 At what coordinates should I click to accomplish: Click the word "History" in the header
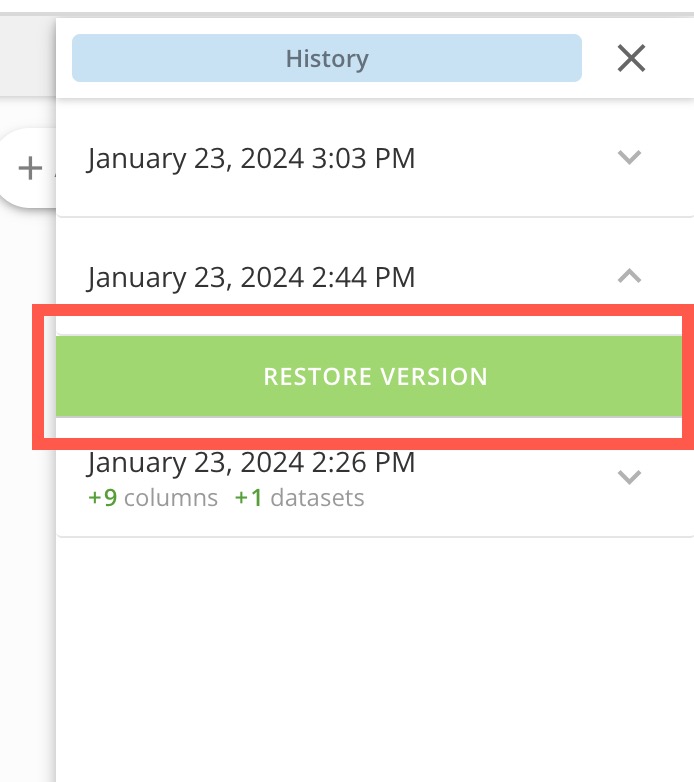click(326, 59)
